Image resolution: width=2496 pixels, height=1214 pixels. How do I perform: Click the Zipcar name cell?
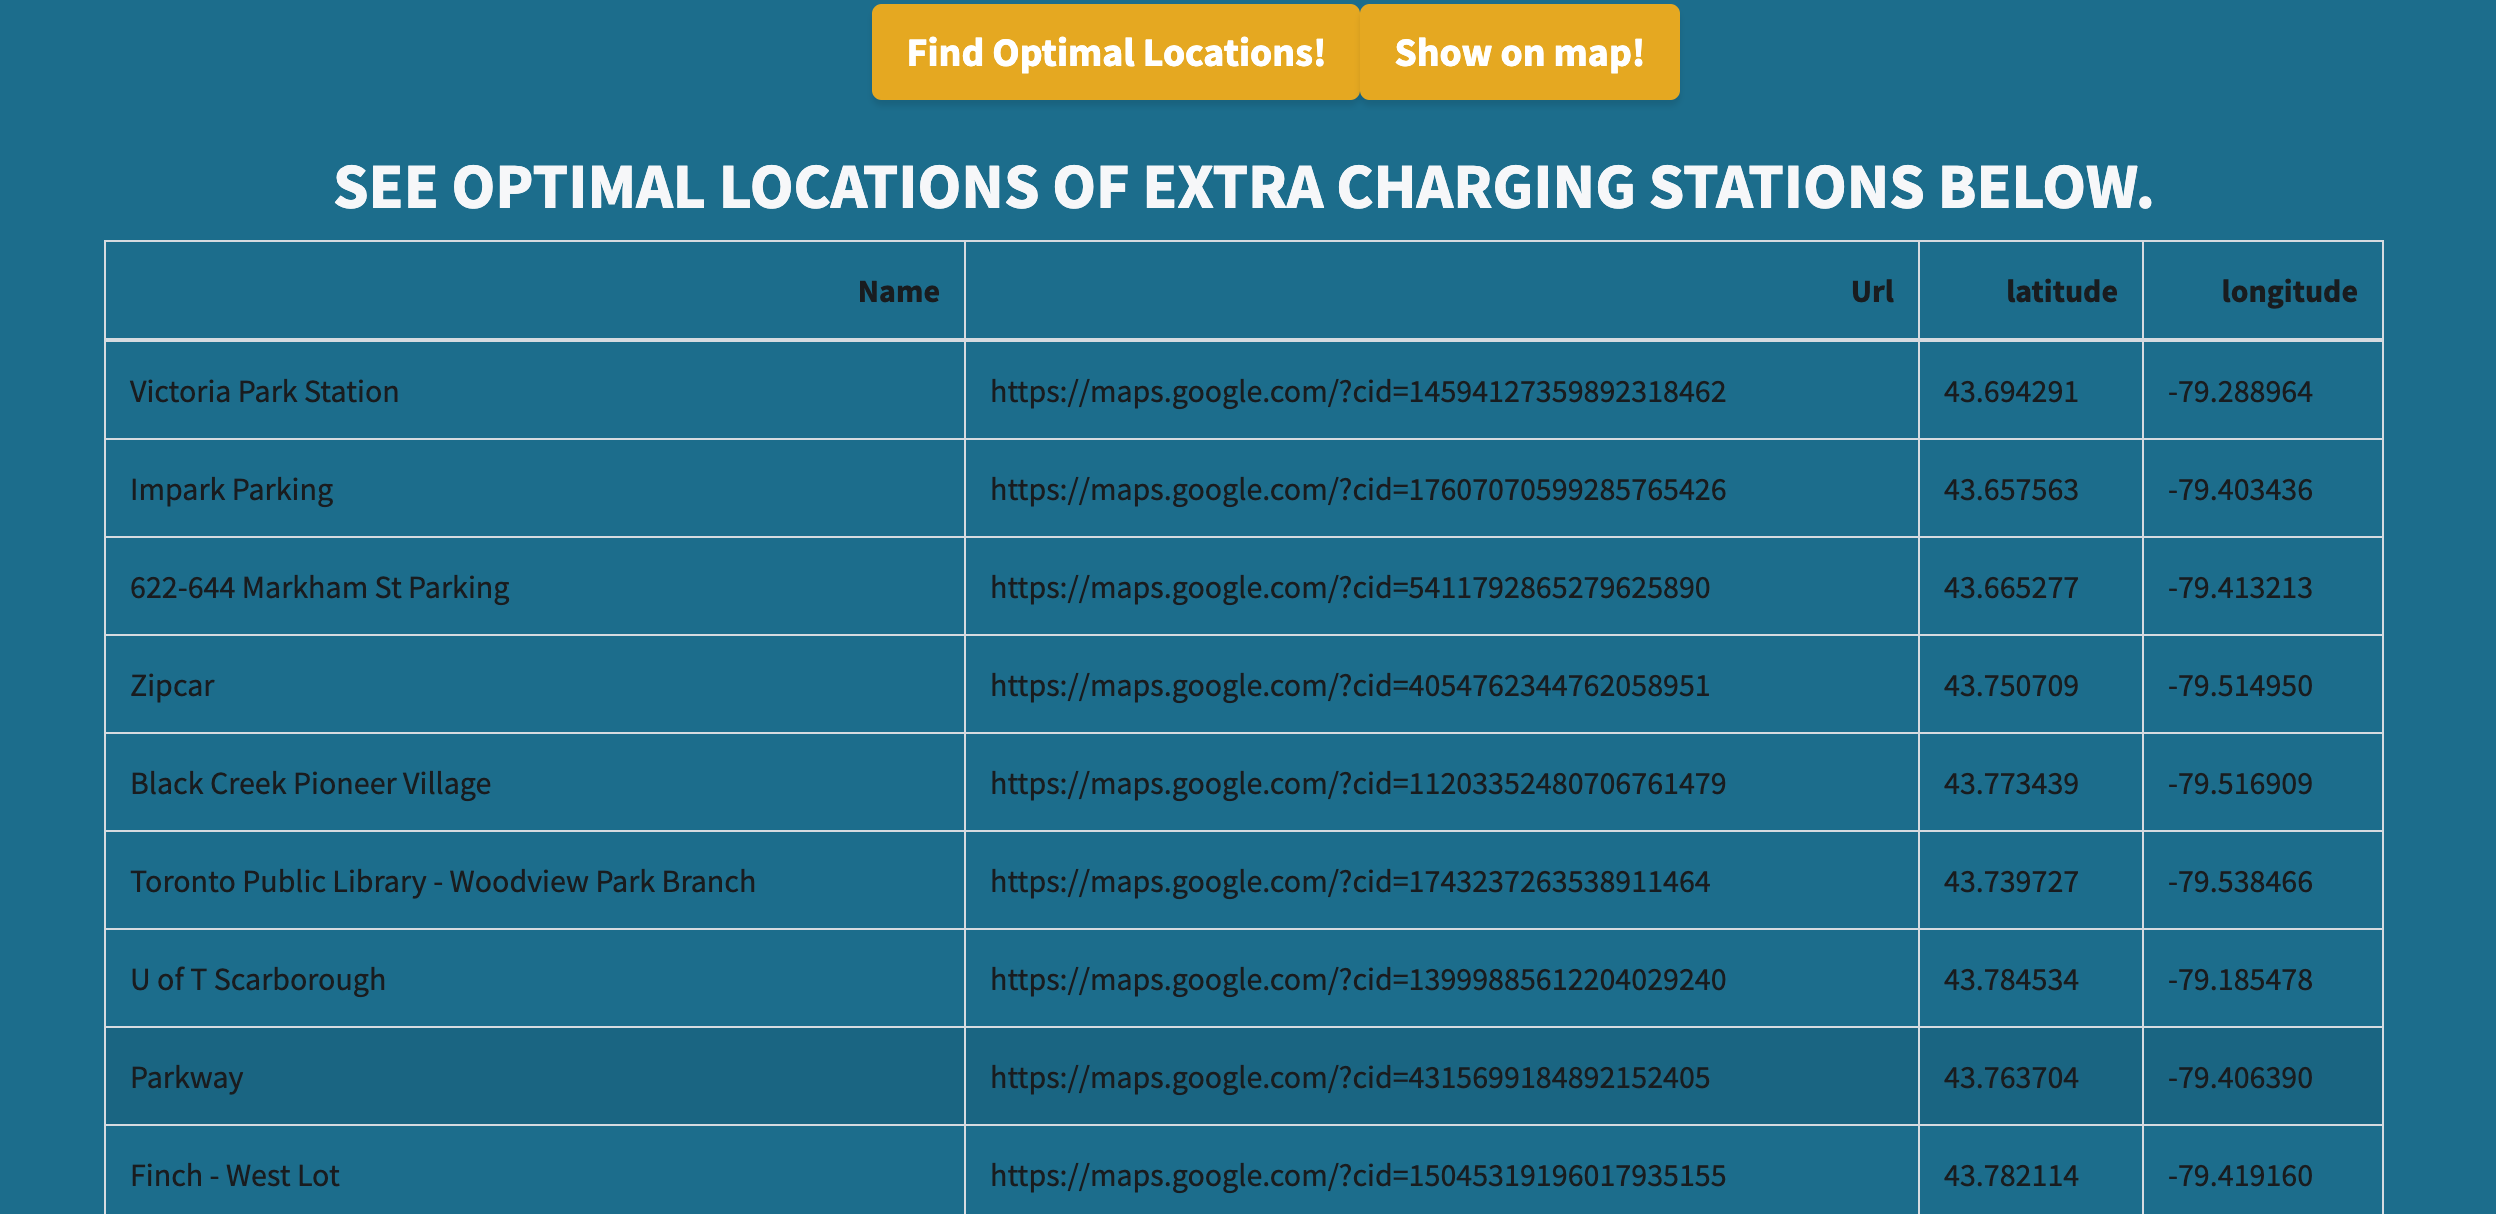pyautogui.click(x=535, y=685)
